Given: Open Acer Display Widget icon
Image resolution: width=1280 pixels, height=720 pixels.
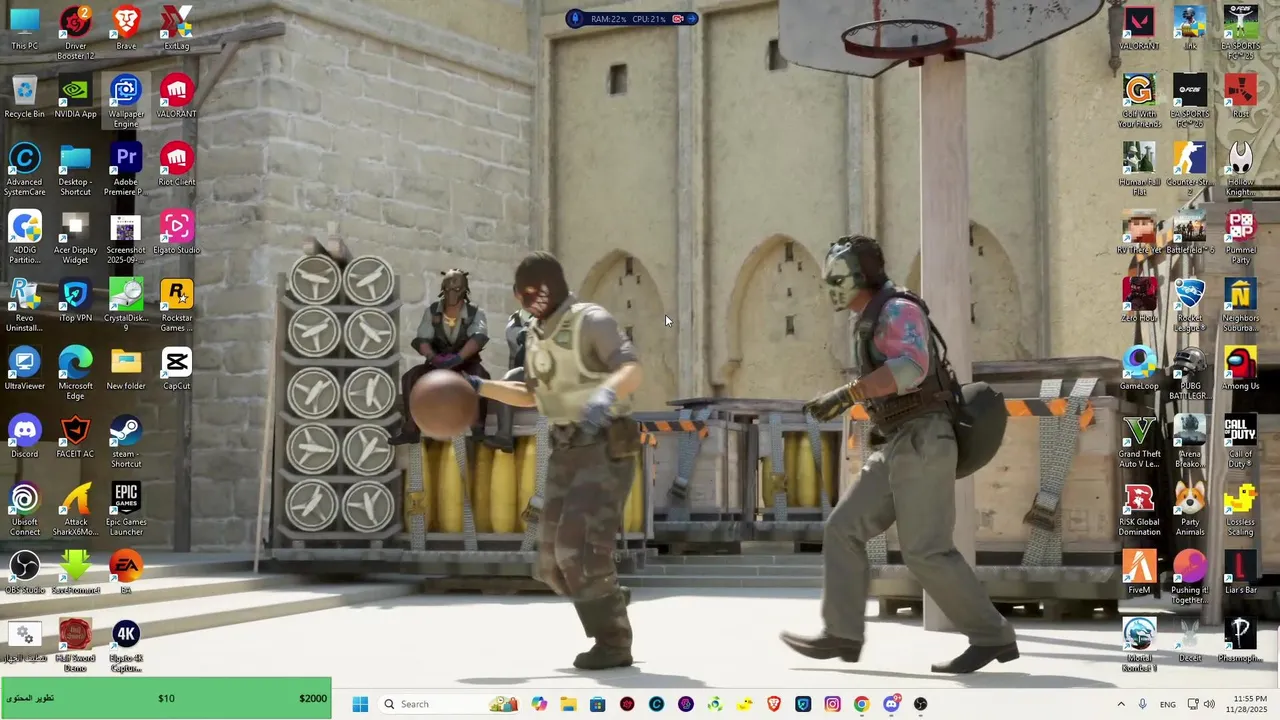Looking at the screenshot, I should [x=75, y=236].
